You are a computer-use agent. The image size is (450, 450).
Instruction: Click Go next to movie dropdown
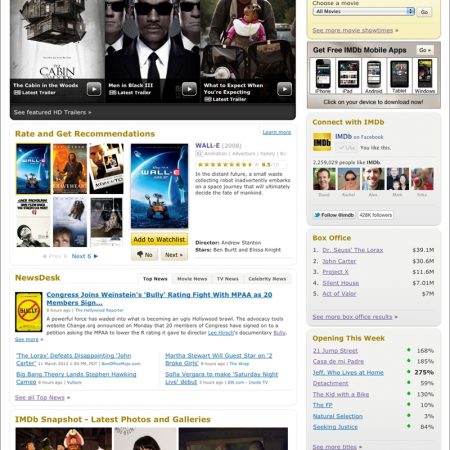(x=424, y=12)
